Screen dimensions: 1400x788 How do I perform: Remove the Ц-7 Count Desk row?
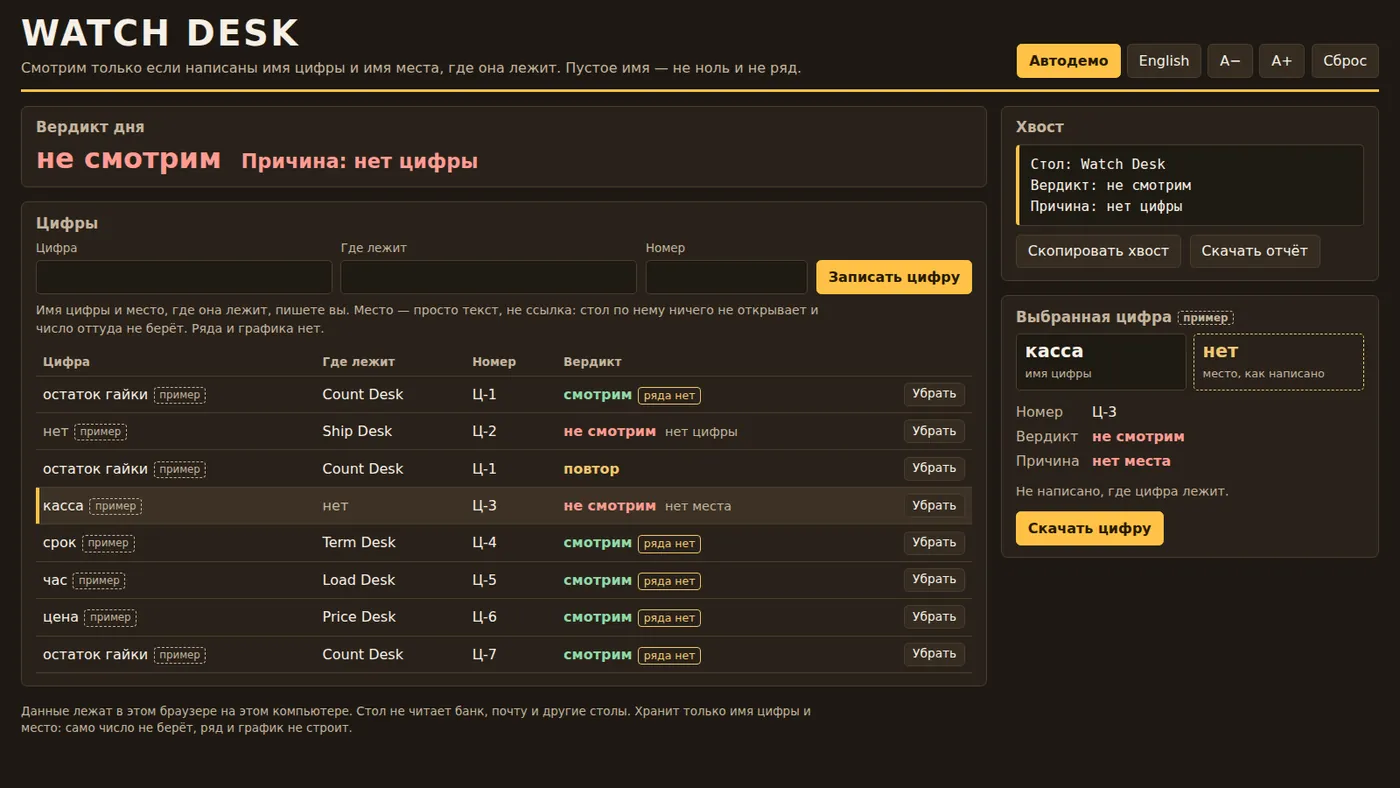coord(934,654)
